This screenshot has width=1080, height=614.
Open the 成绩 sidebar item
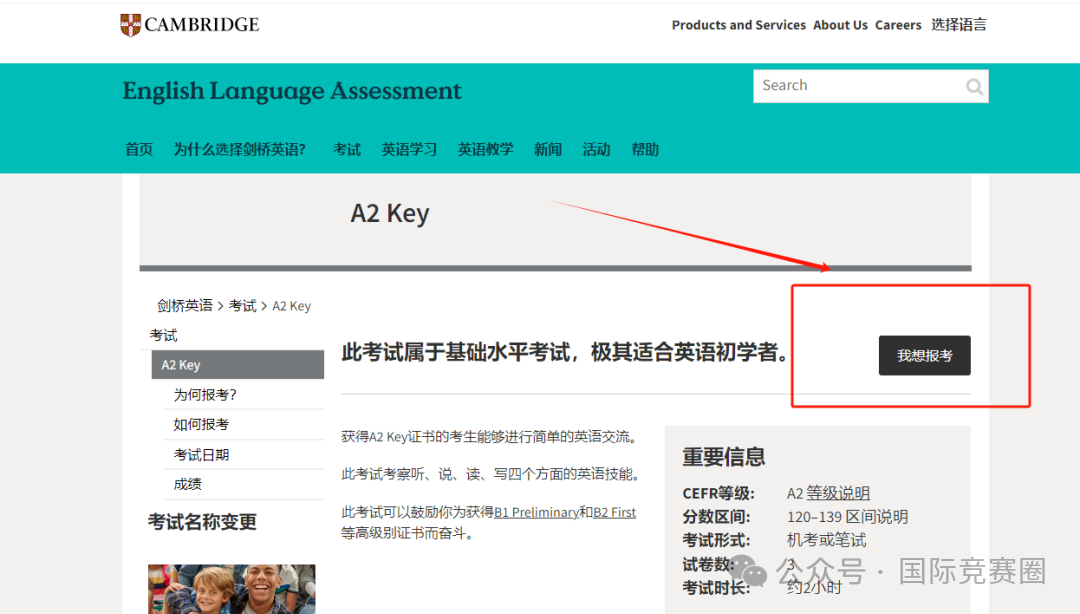pyautogui.click(x=187, y=484)
